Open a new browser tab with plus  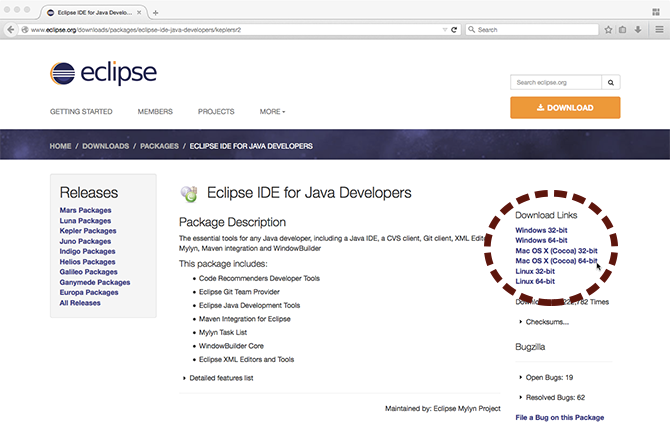[156, 13]
